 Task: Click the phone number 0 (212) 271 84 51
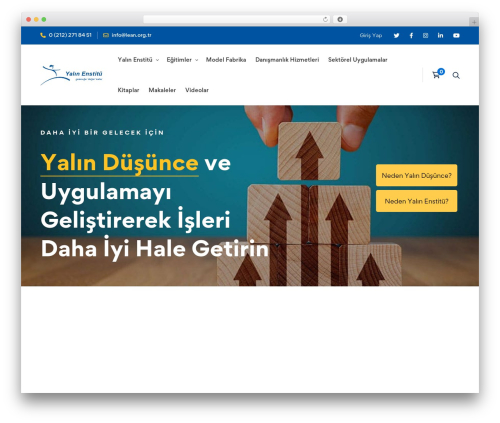[x=70, y=35]
